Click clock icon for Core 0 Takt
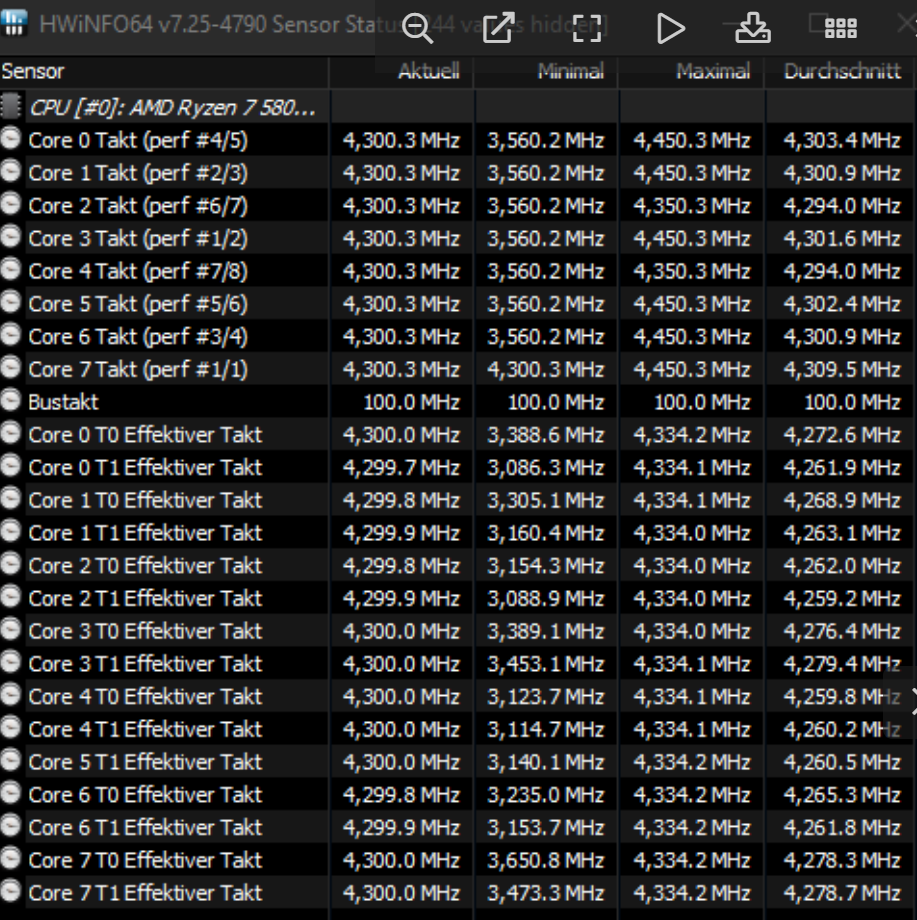 [11, 138]
